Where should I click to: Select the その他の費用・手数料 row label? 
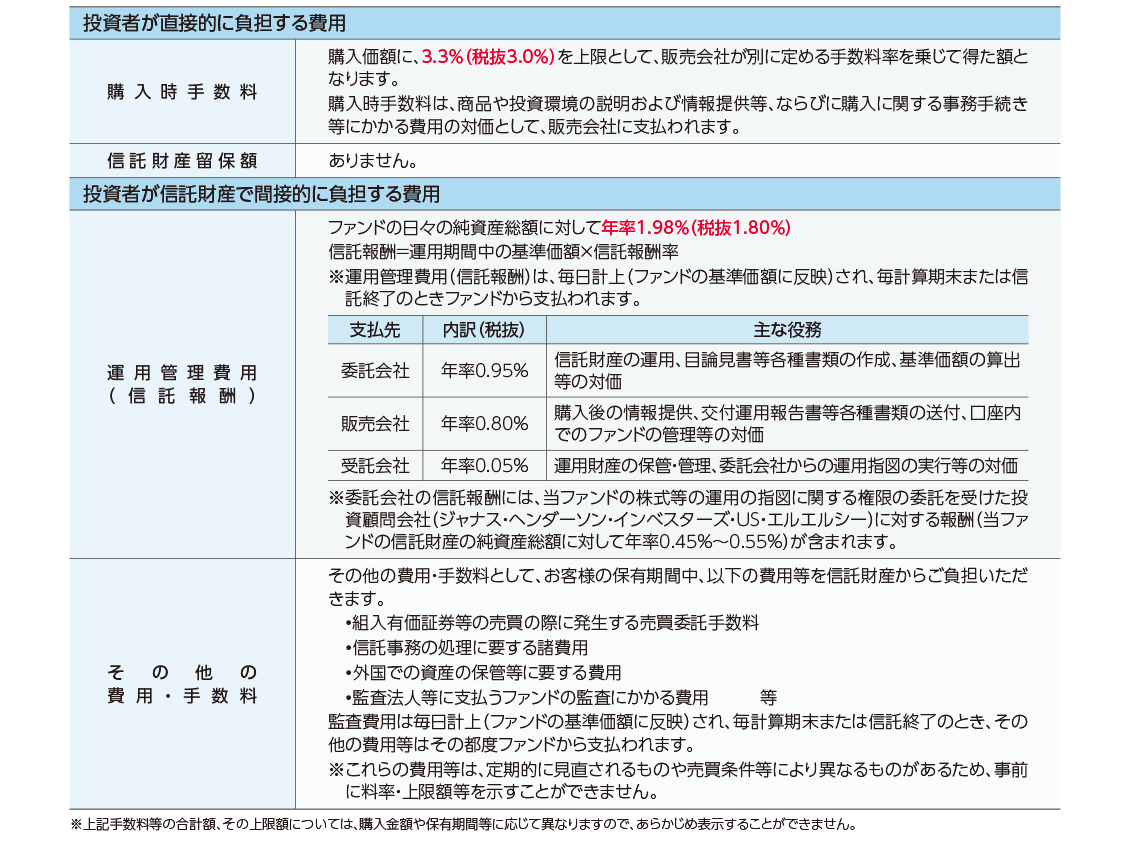(x=182, y=683)
